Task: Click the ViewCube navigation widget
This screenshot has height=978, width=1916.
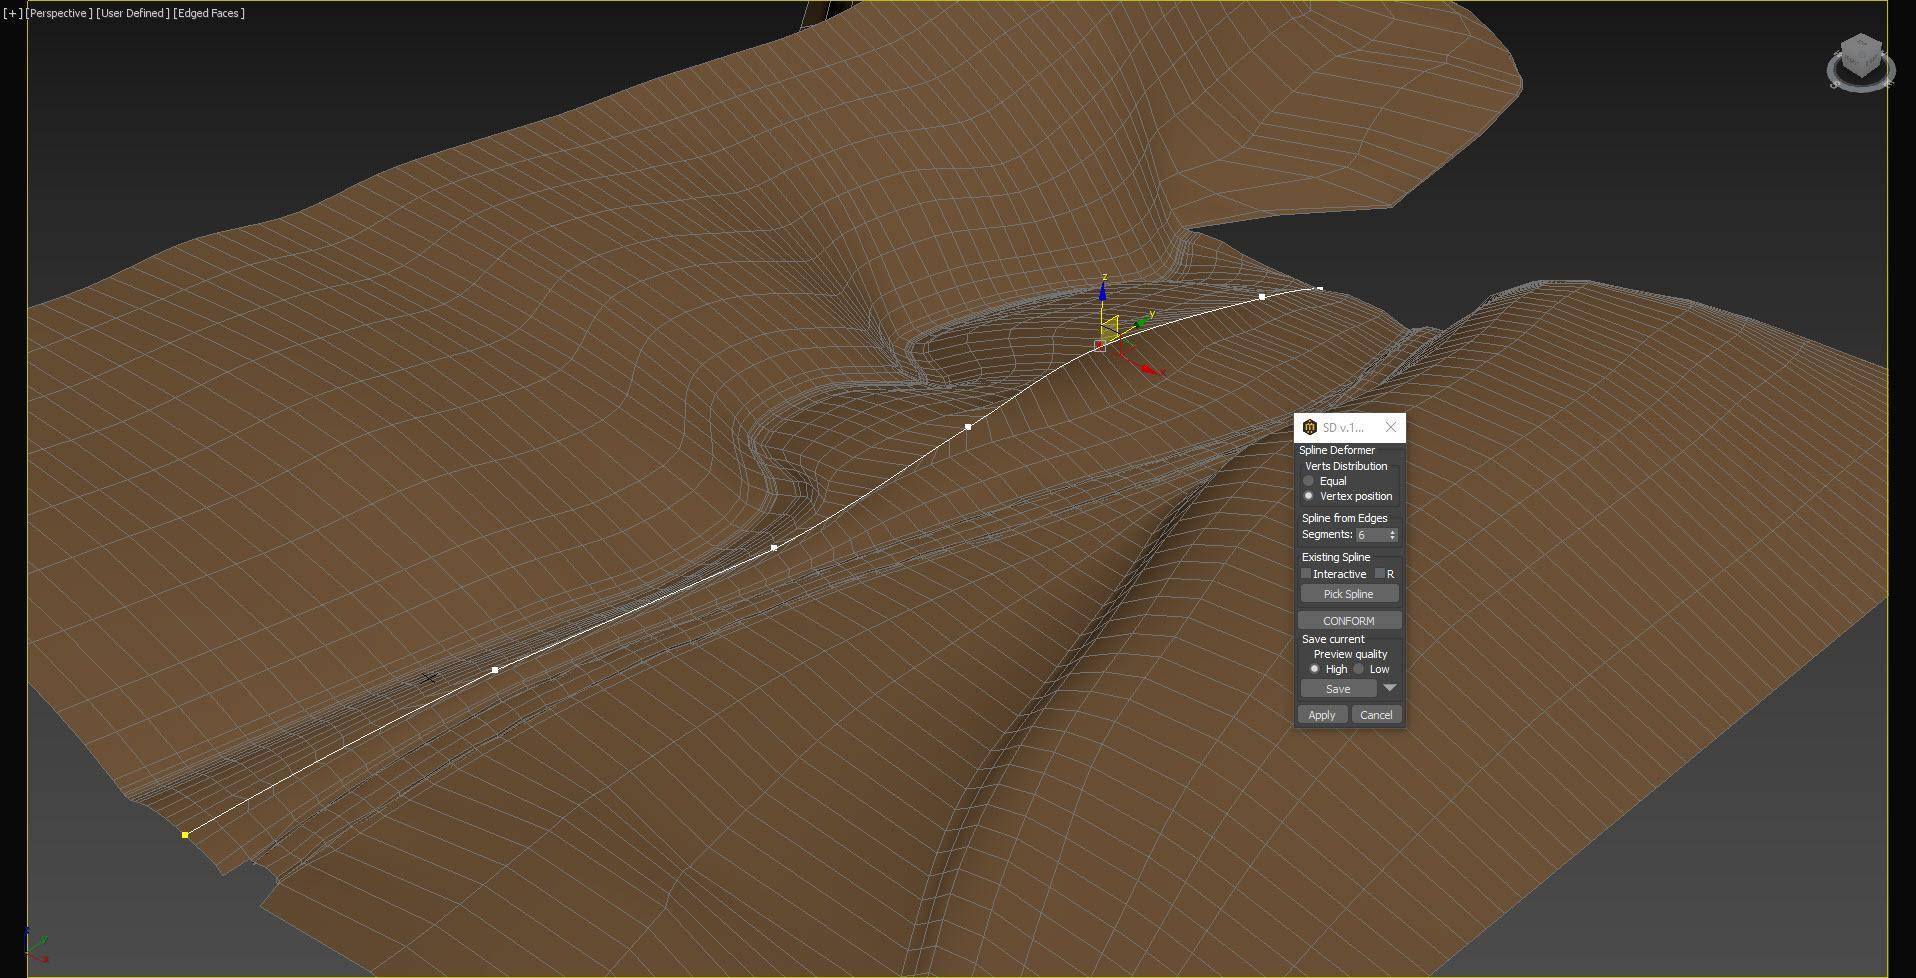Action: coord(1860,60)
